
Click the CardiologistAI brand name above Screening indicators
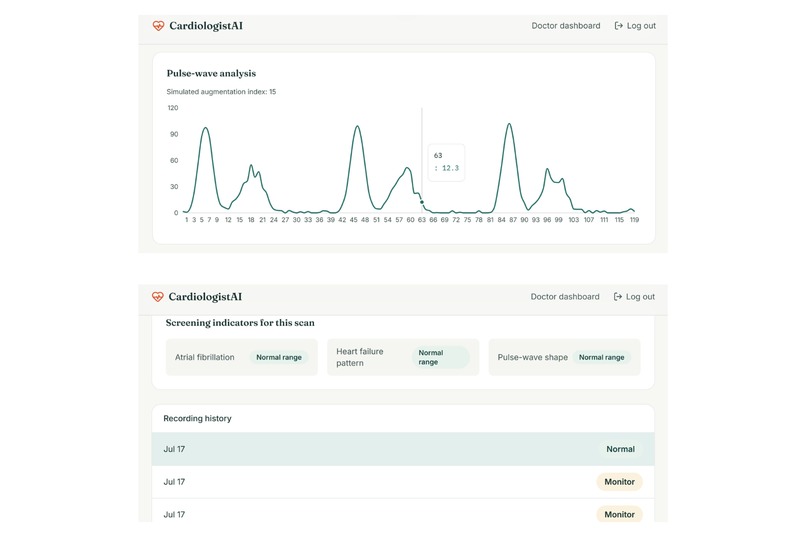[x=205, y=297]
